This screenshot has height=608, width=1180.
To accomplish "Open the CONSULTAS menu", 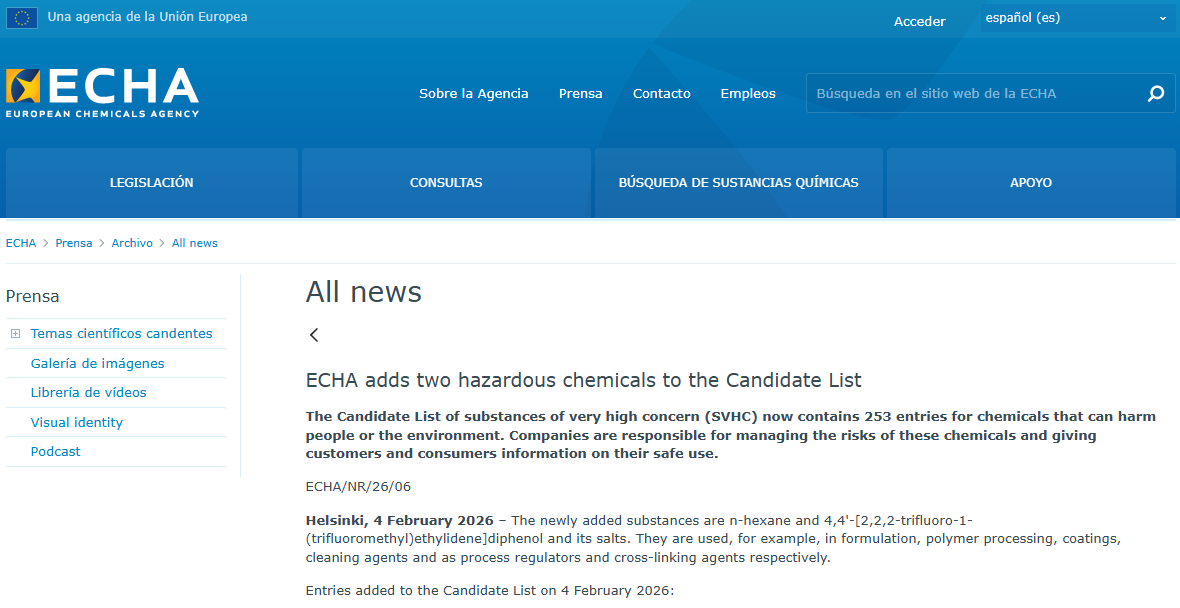I will (x=446, y=183).
